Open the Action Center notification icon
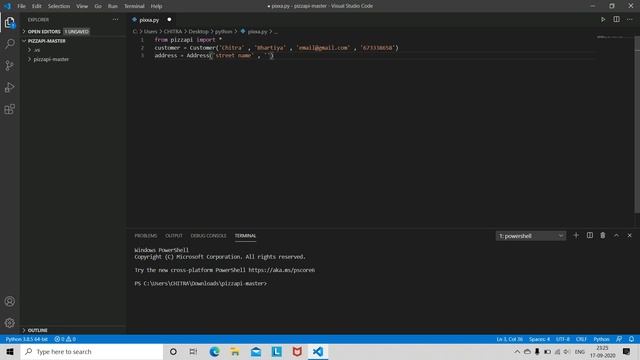This screenshot has height=360, width=640. click(627, 351)
